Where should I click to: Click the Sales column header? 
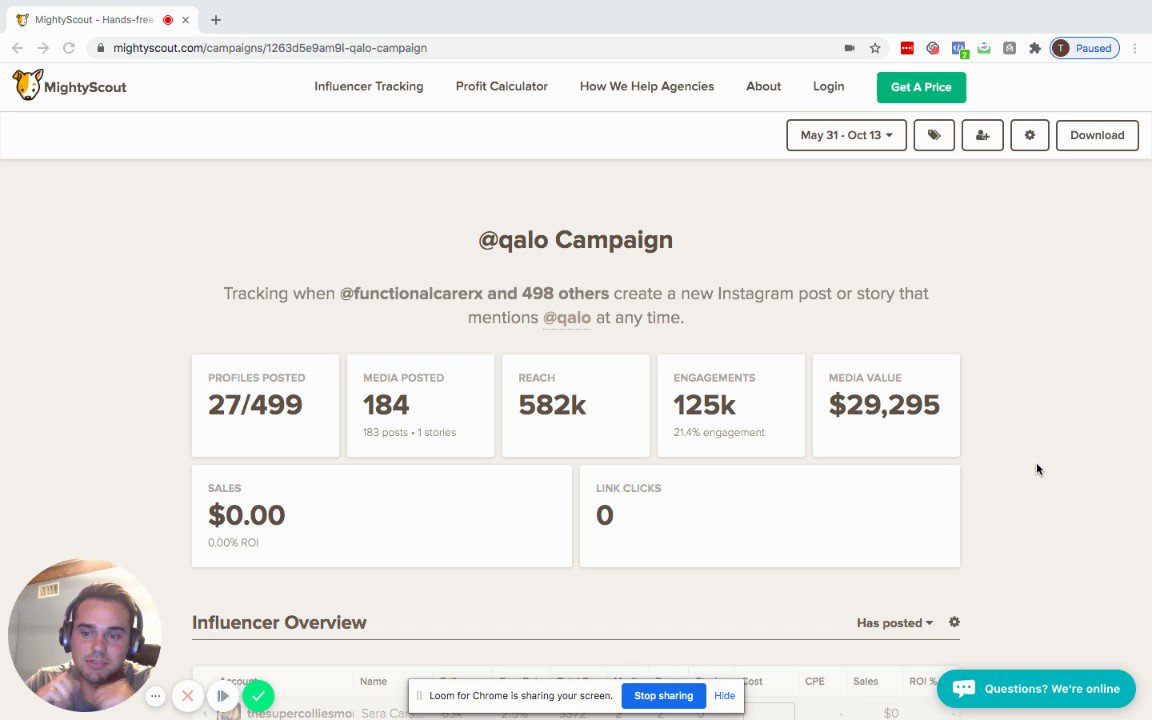[x=865, y=681]
